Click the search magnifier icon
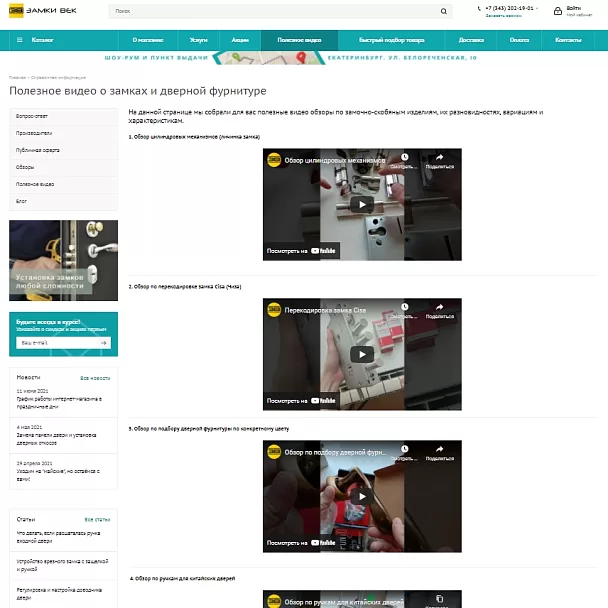 coord(444,11)
